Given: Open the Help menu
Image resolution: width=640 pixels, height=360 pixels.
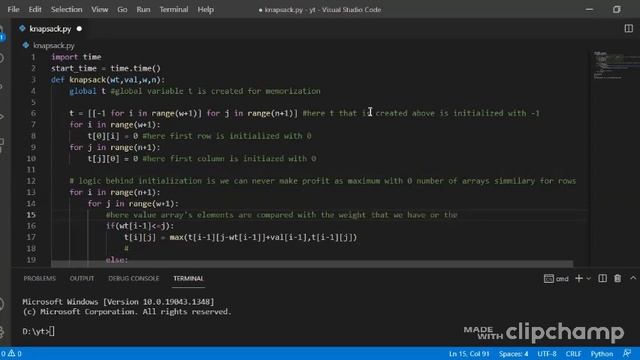Looking at the screenshot, I should point(206,9).
